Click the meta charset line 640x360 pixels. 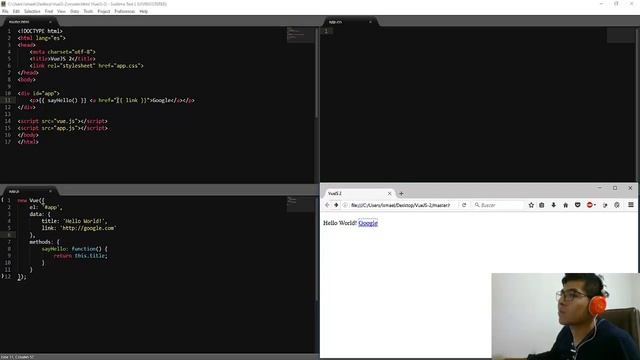(x=62, y=52)
